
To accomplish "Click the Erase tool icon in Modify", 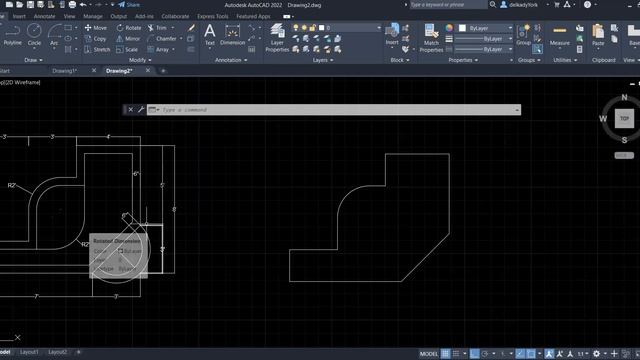I will tap(191, 28).
